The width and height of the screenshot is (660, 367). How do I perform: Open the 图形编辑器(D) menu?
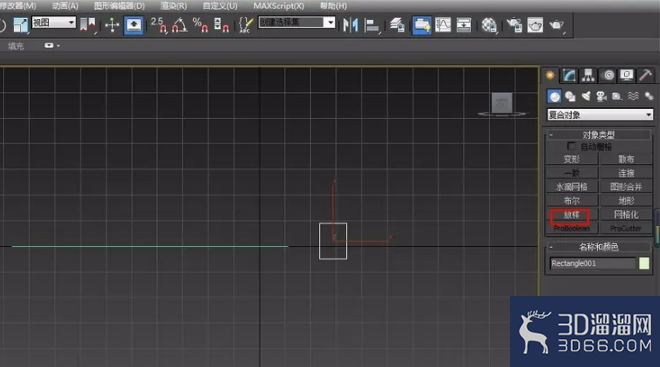pyautogui.click(x=119, y=6)
